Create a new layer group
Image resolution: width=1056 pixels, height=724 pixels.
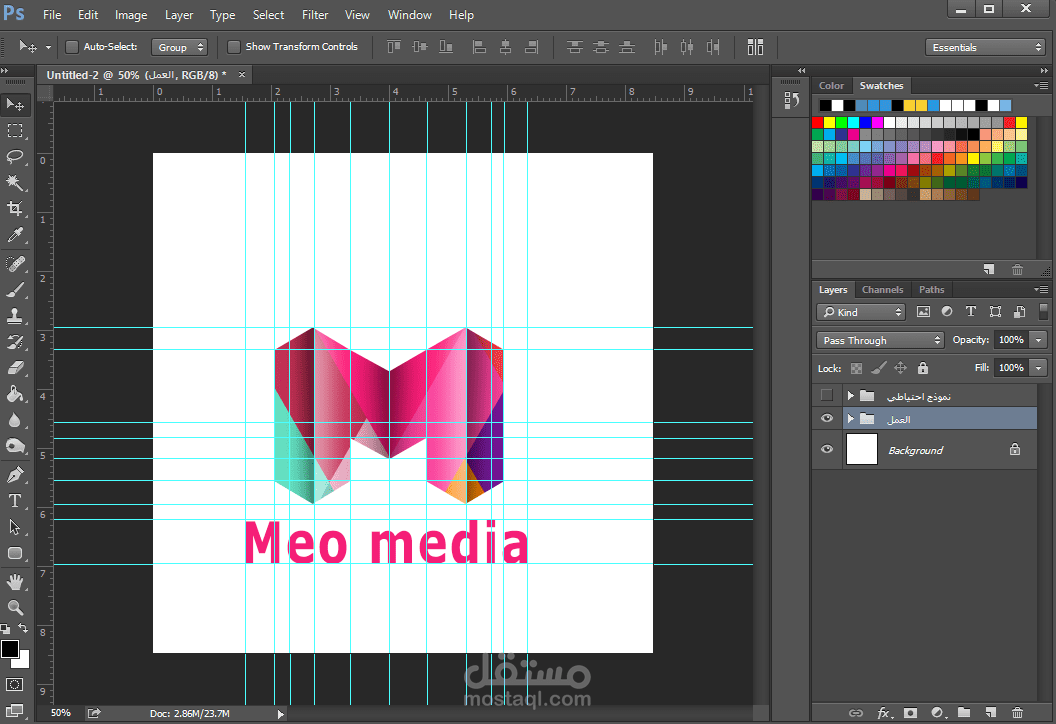coord(964,712)
